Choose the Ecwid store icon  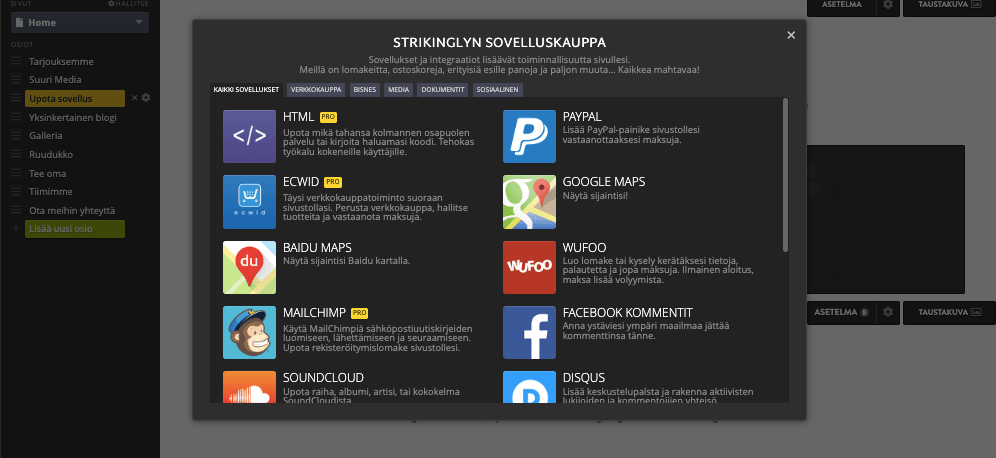(x=249, y=202)
